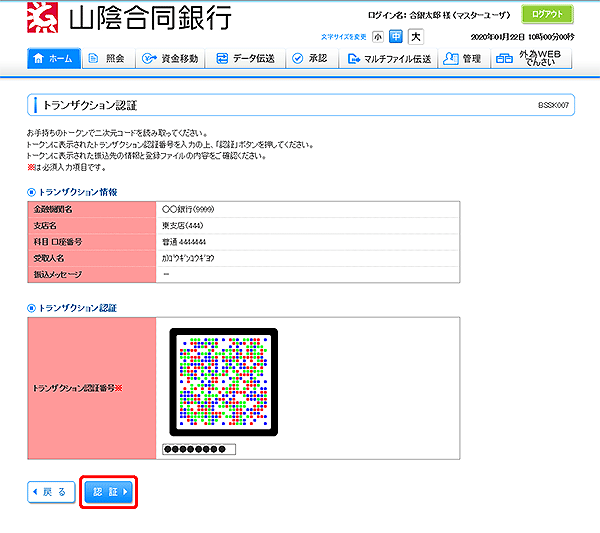This screenshot has height=533, width=600.
Task: Open the 照会 menu tab
Action: [x=109, y=59]
